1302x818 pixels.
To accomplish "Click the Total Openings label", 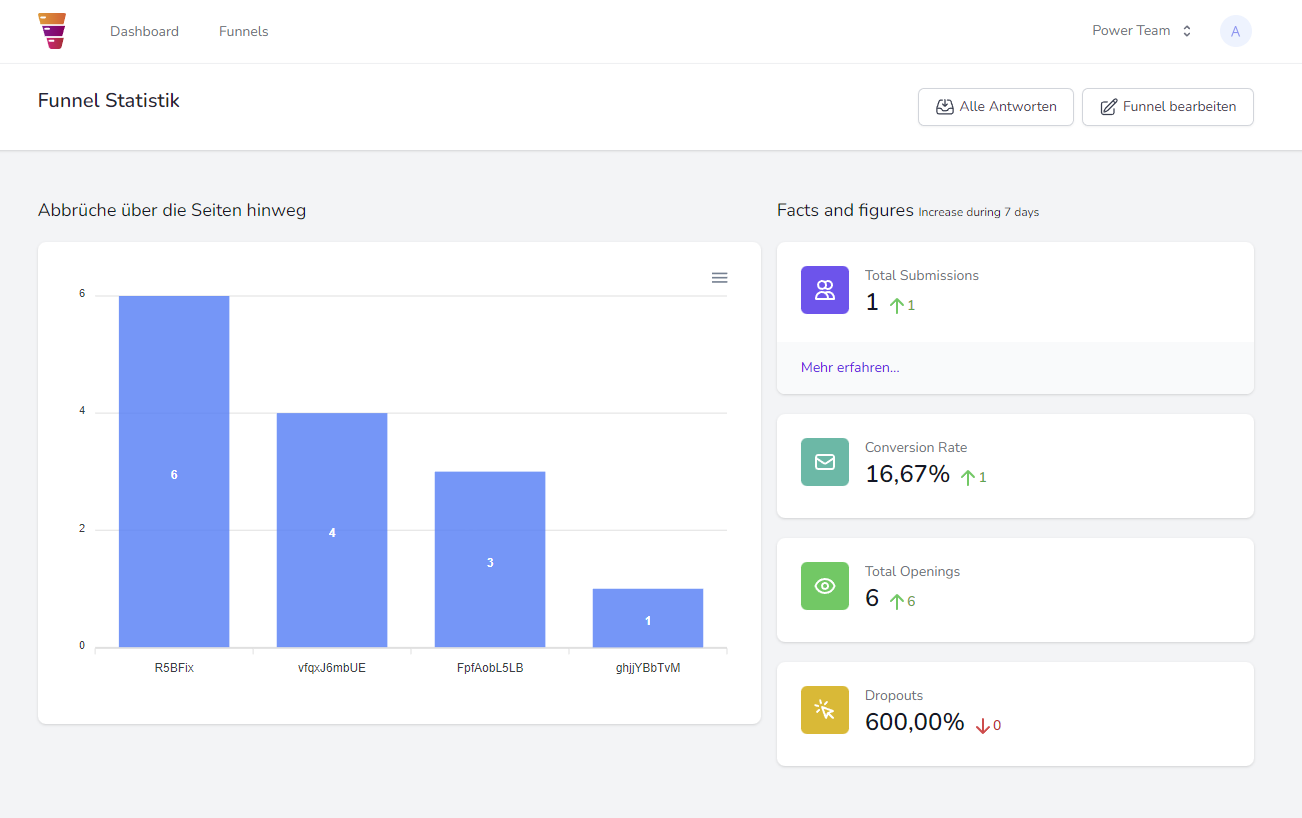I will [912, 571].
